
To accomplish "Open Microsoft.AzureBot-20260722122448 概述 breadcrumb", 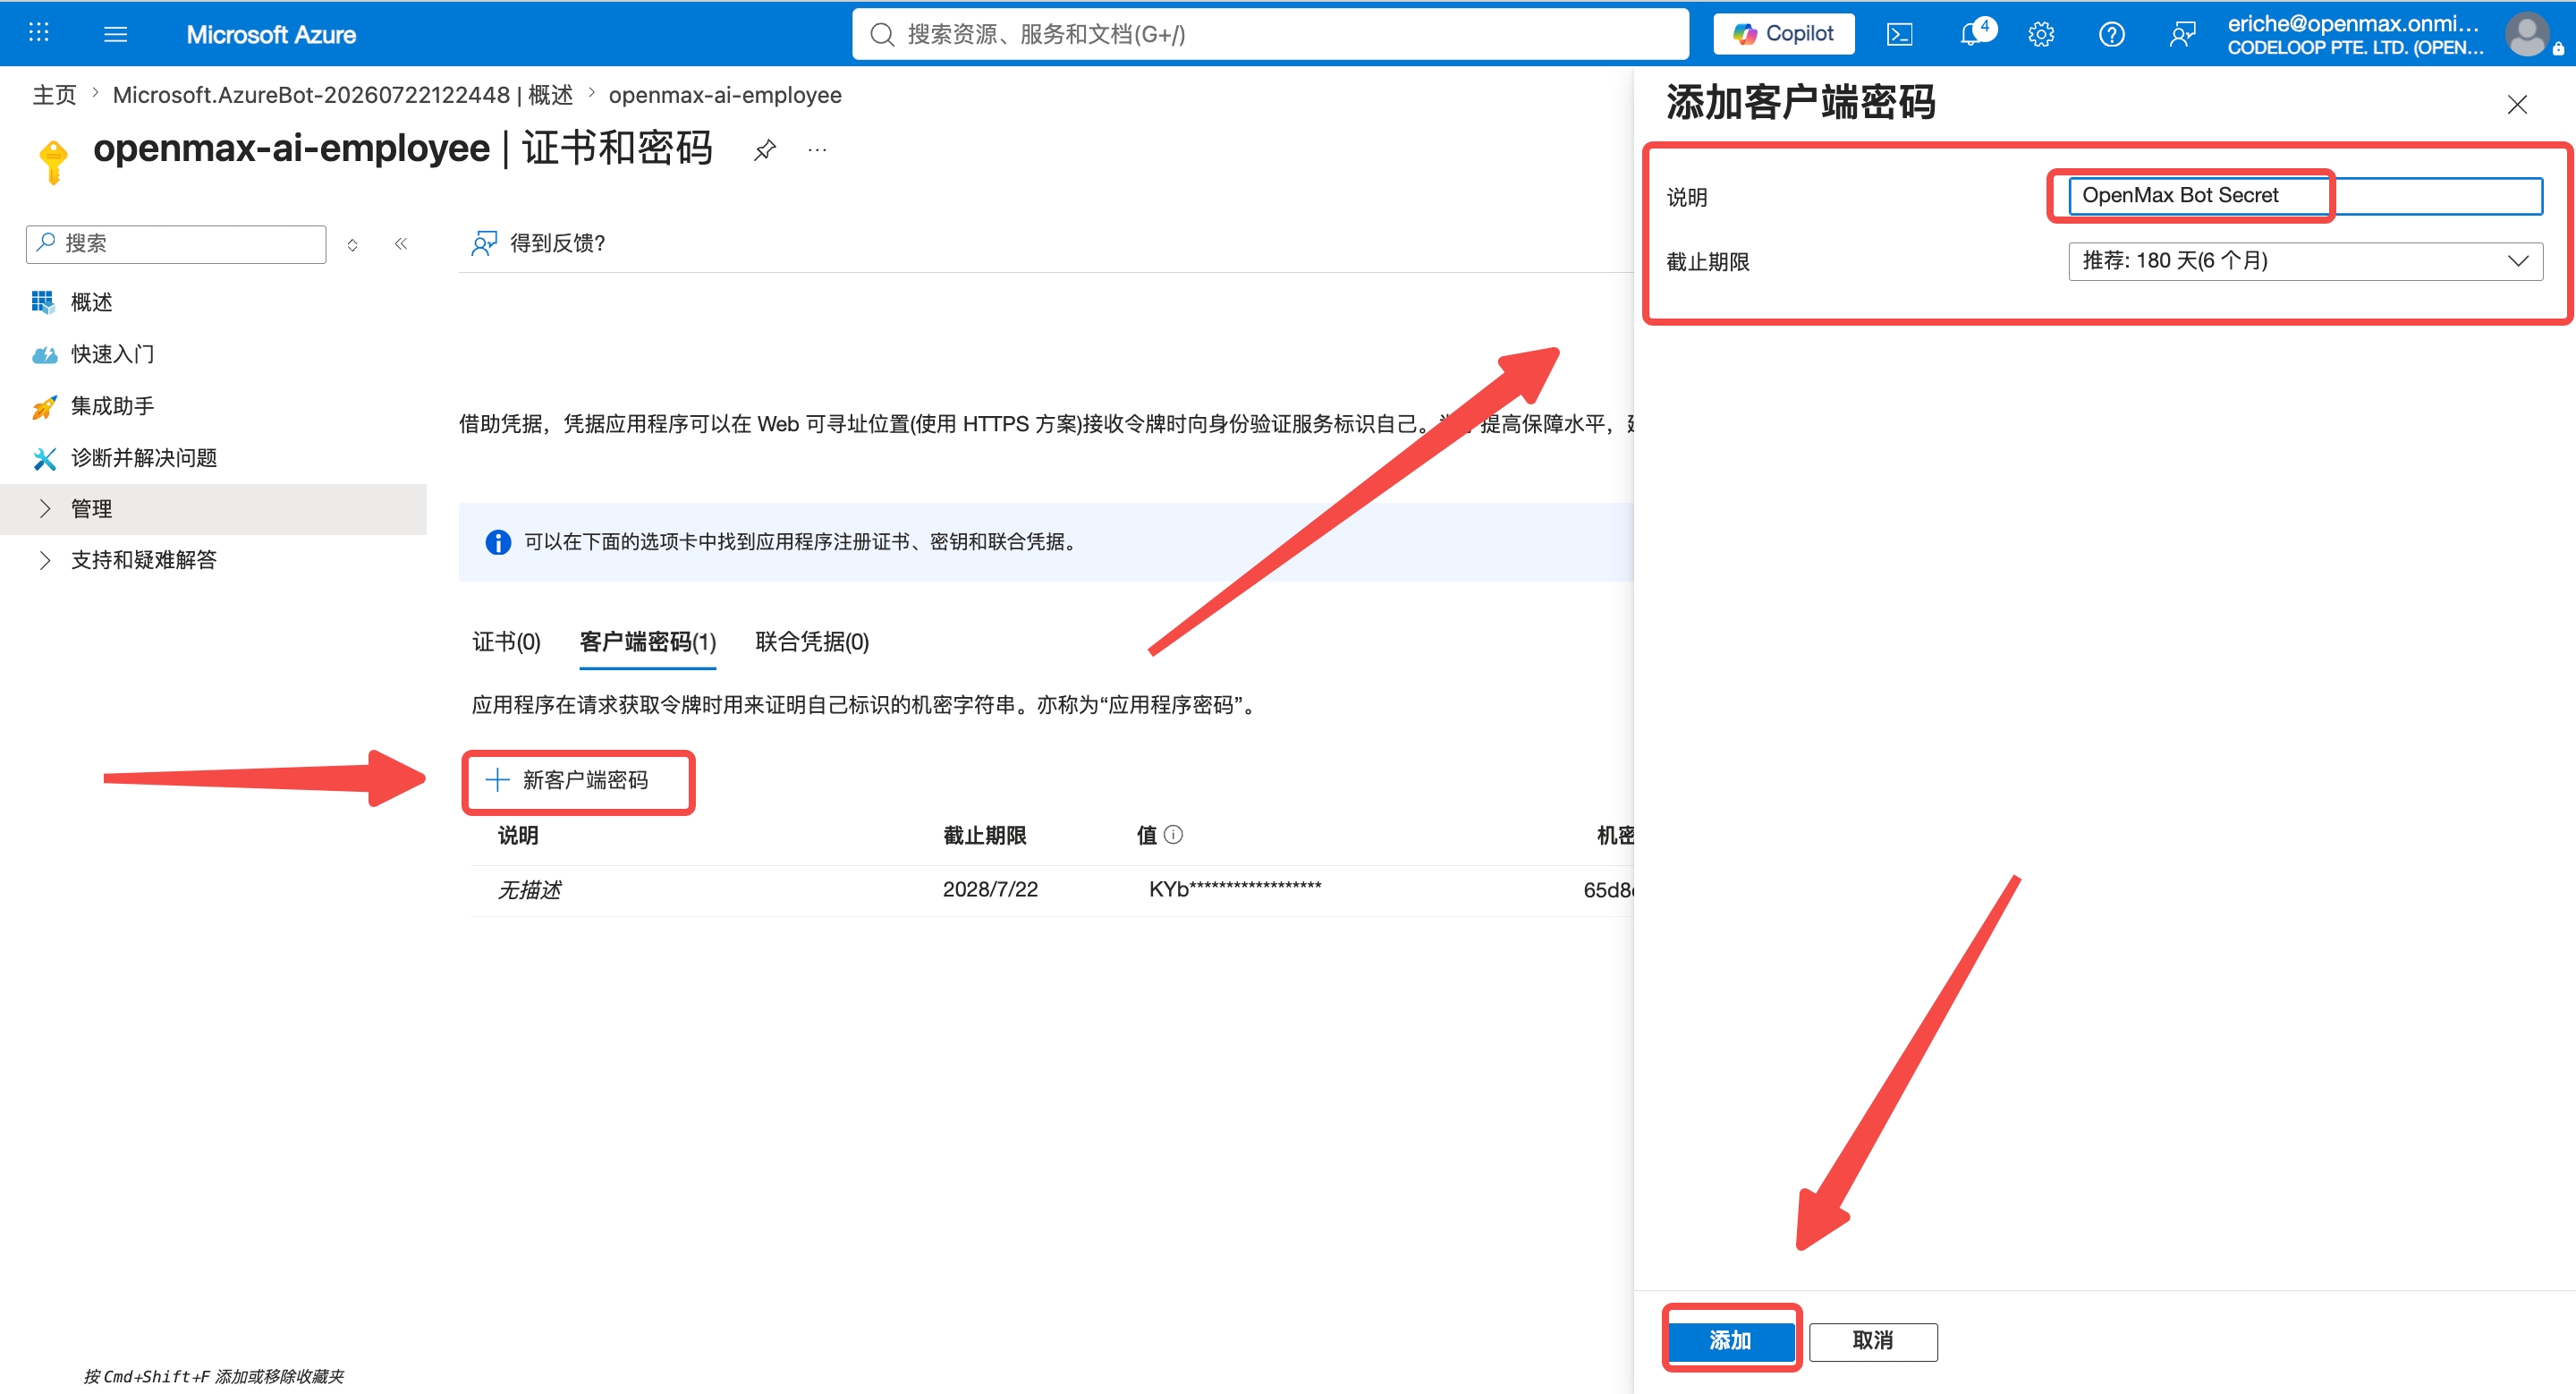I will [342, 95].
